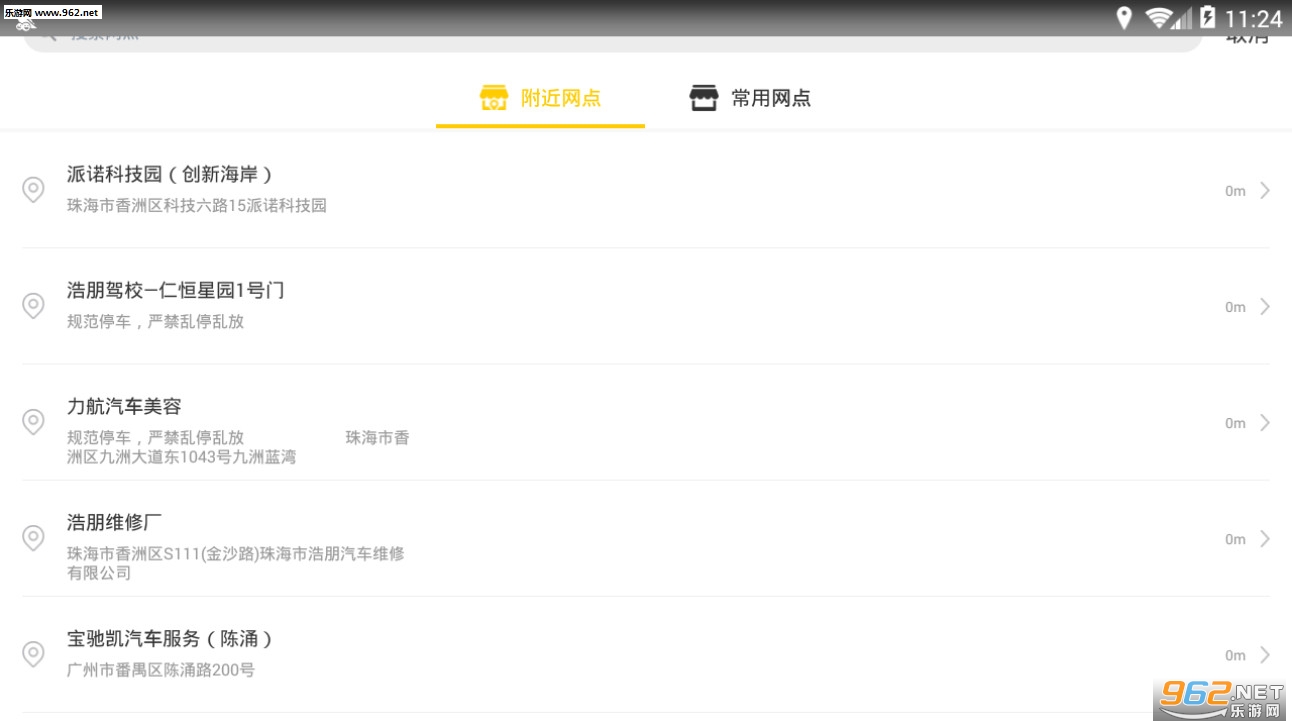Open the chevron for 派诺科技园（创新海岸）
This screenshot has height=727, width=1292.
click(1265, 190)
